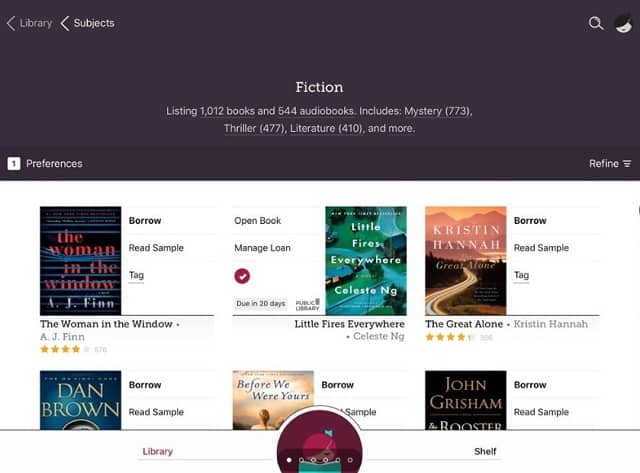Click the Due in 20 days label
Screen dimensions: 640x473
[261, 304]
